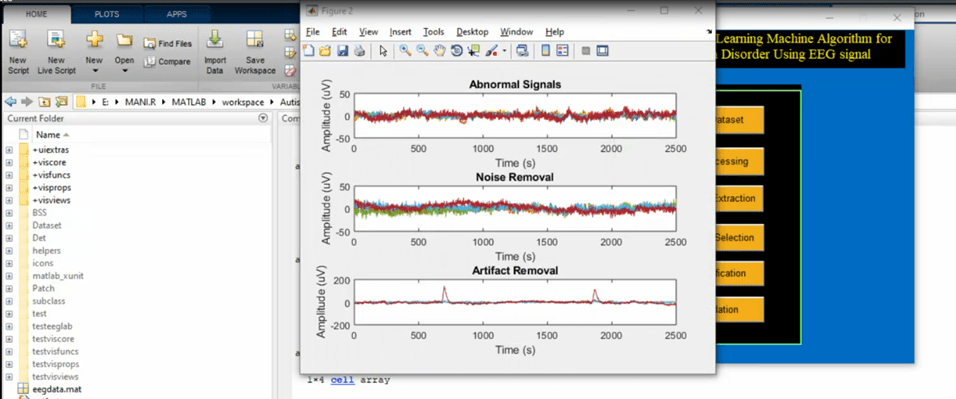
Task: Open Window menu in Figure 2
Action: [x=516, y=32]
